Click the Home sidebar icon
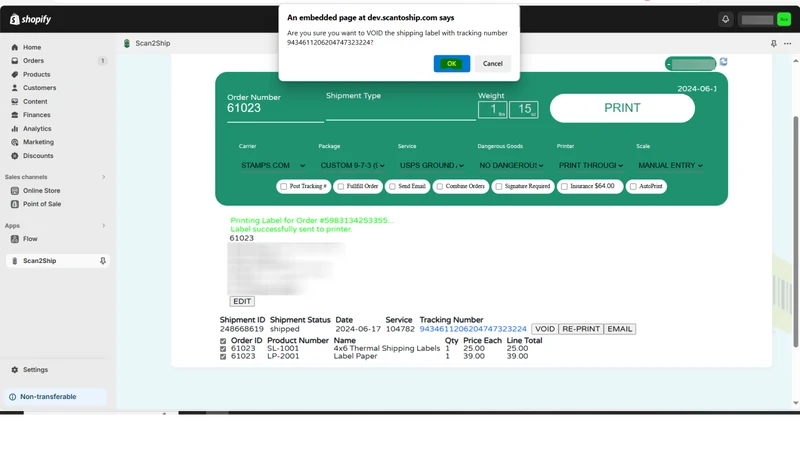 coord(15,47)
